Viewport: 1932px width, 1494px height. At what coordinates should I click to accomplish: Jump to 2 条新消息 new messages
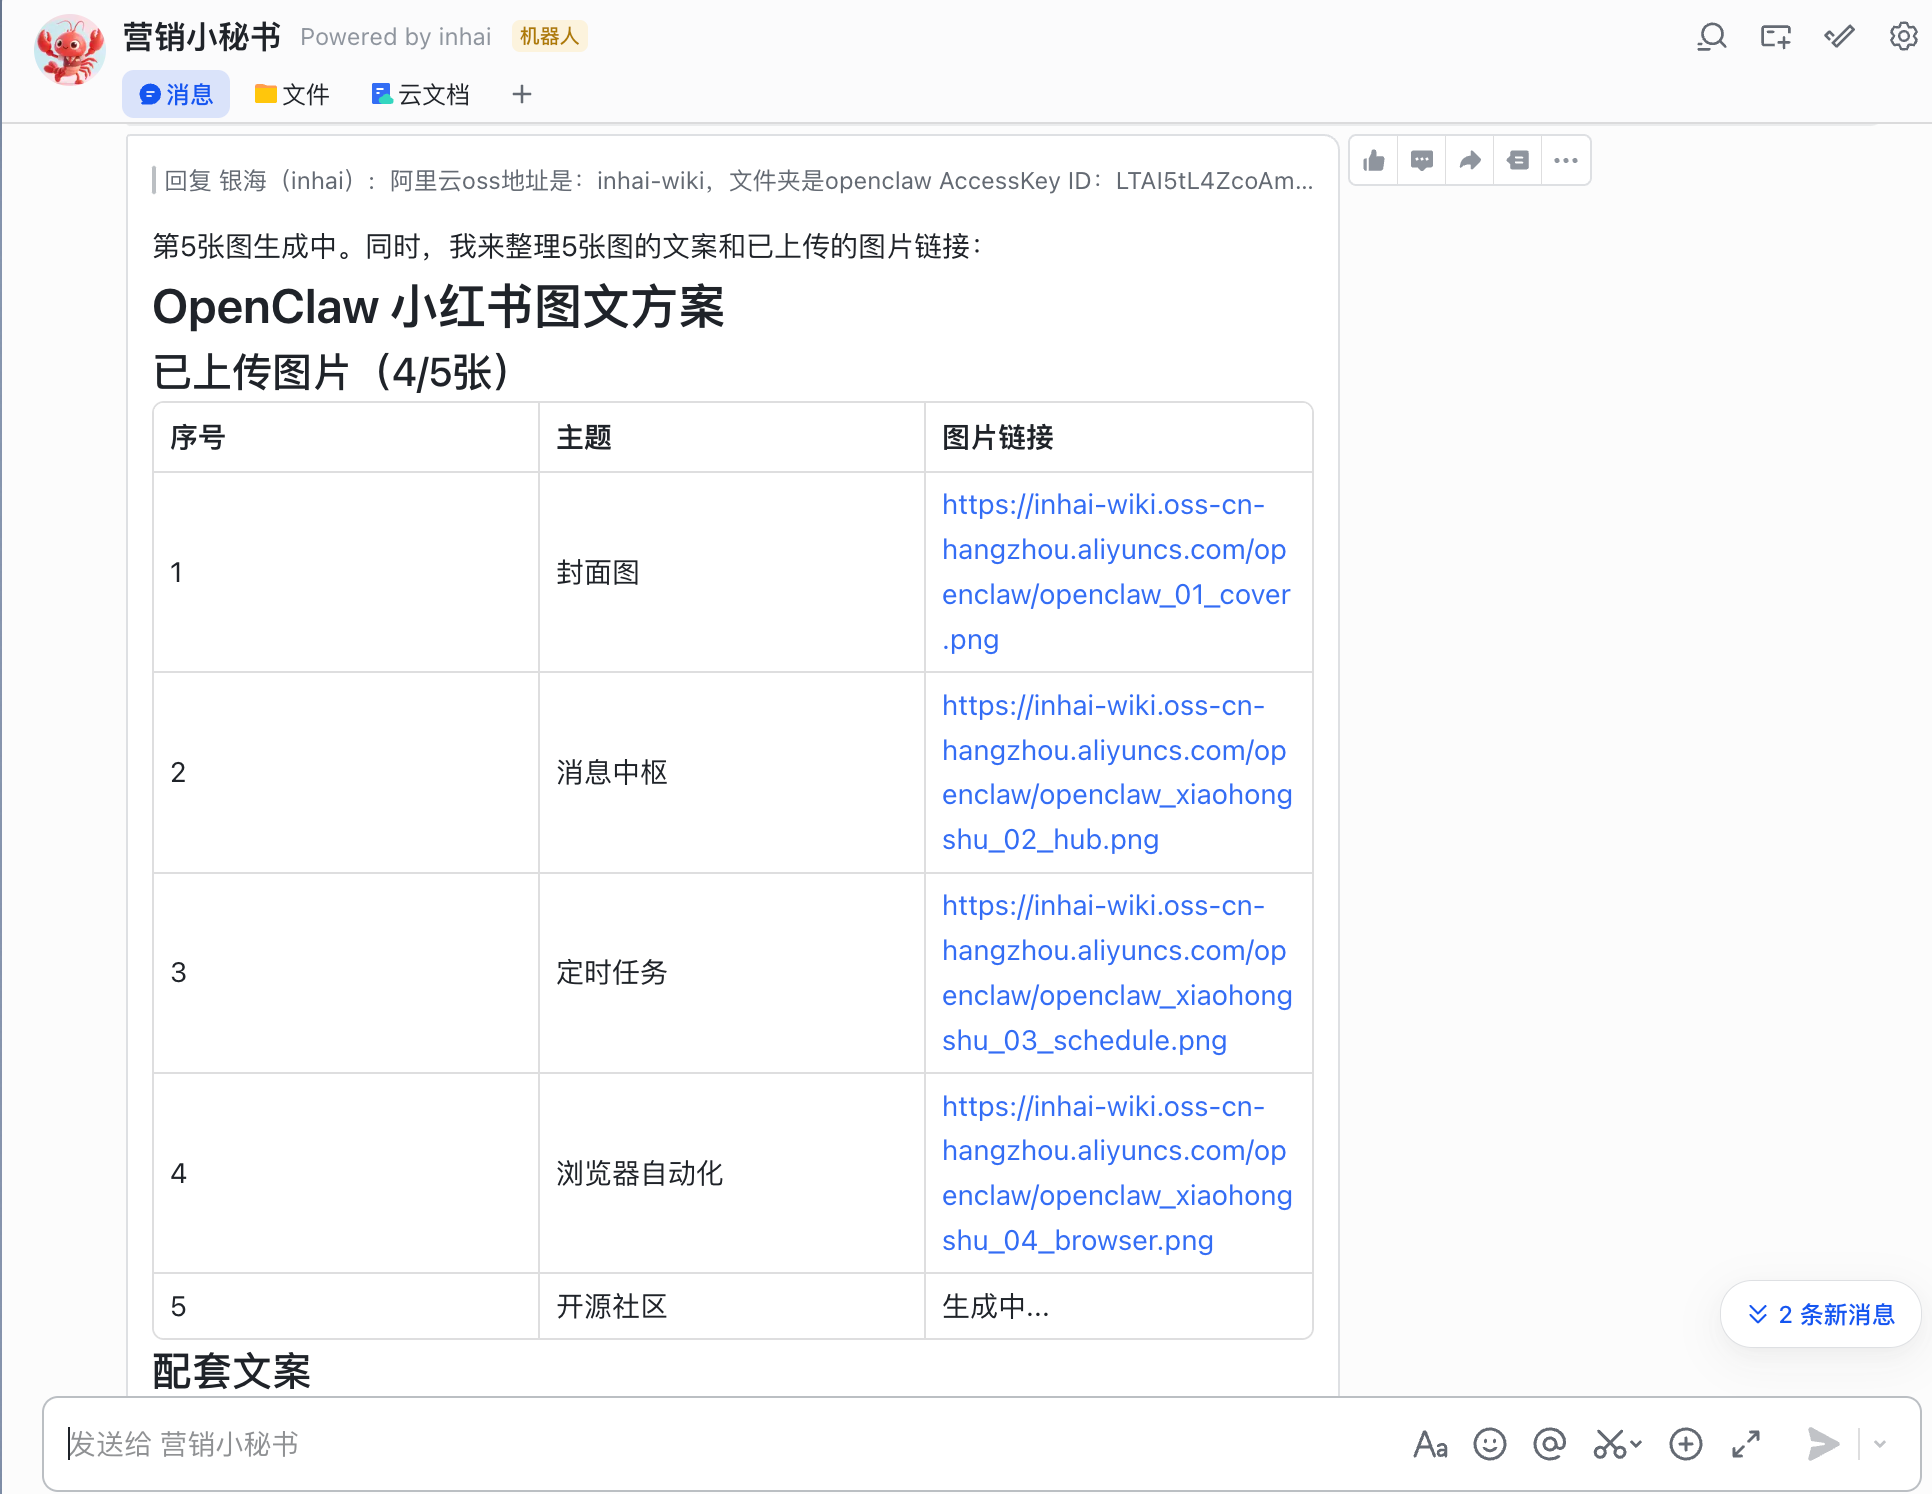point(1820,1314)
